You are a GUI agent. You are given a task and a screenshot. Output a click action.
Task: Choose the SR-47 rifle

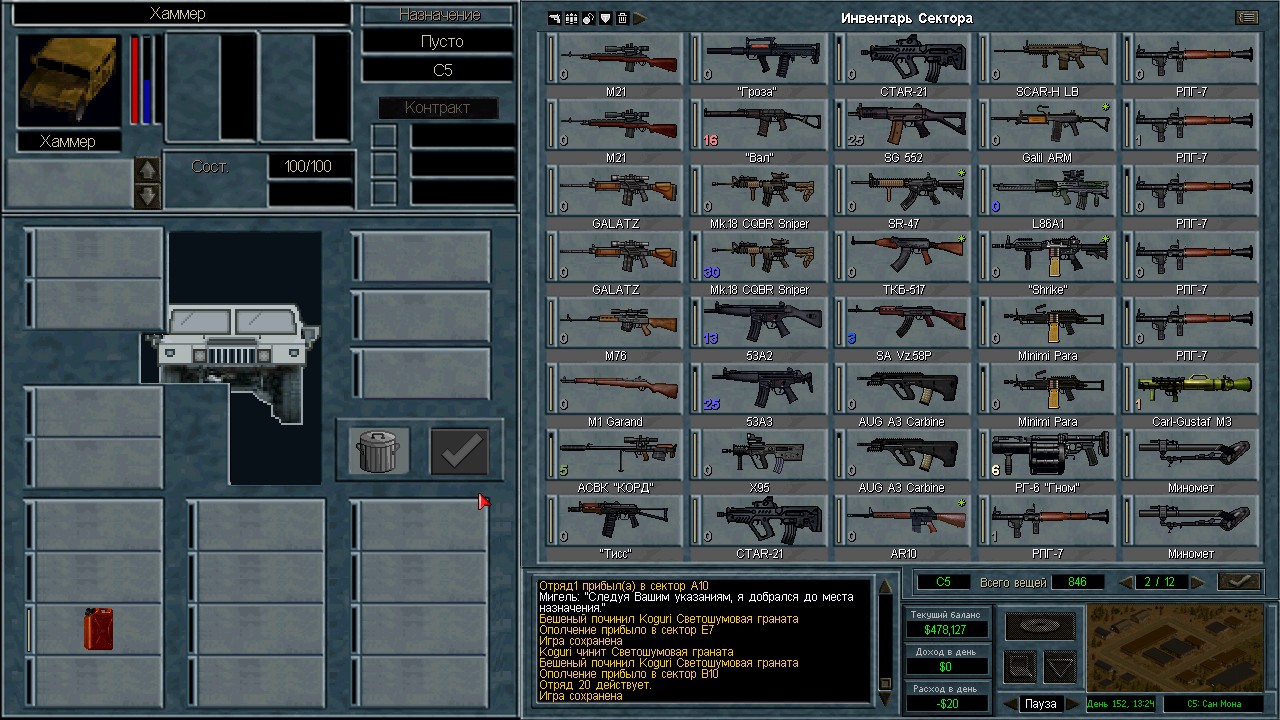tap(907, 191)
